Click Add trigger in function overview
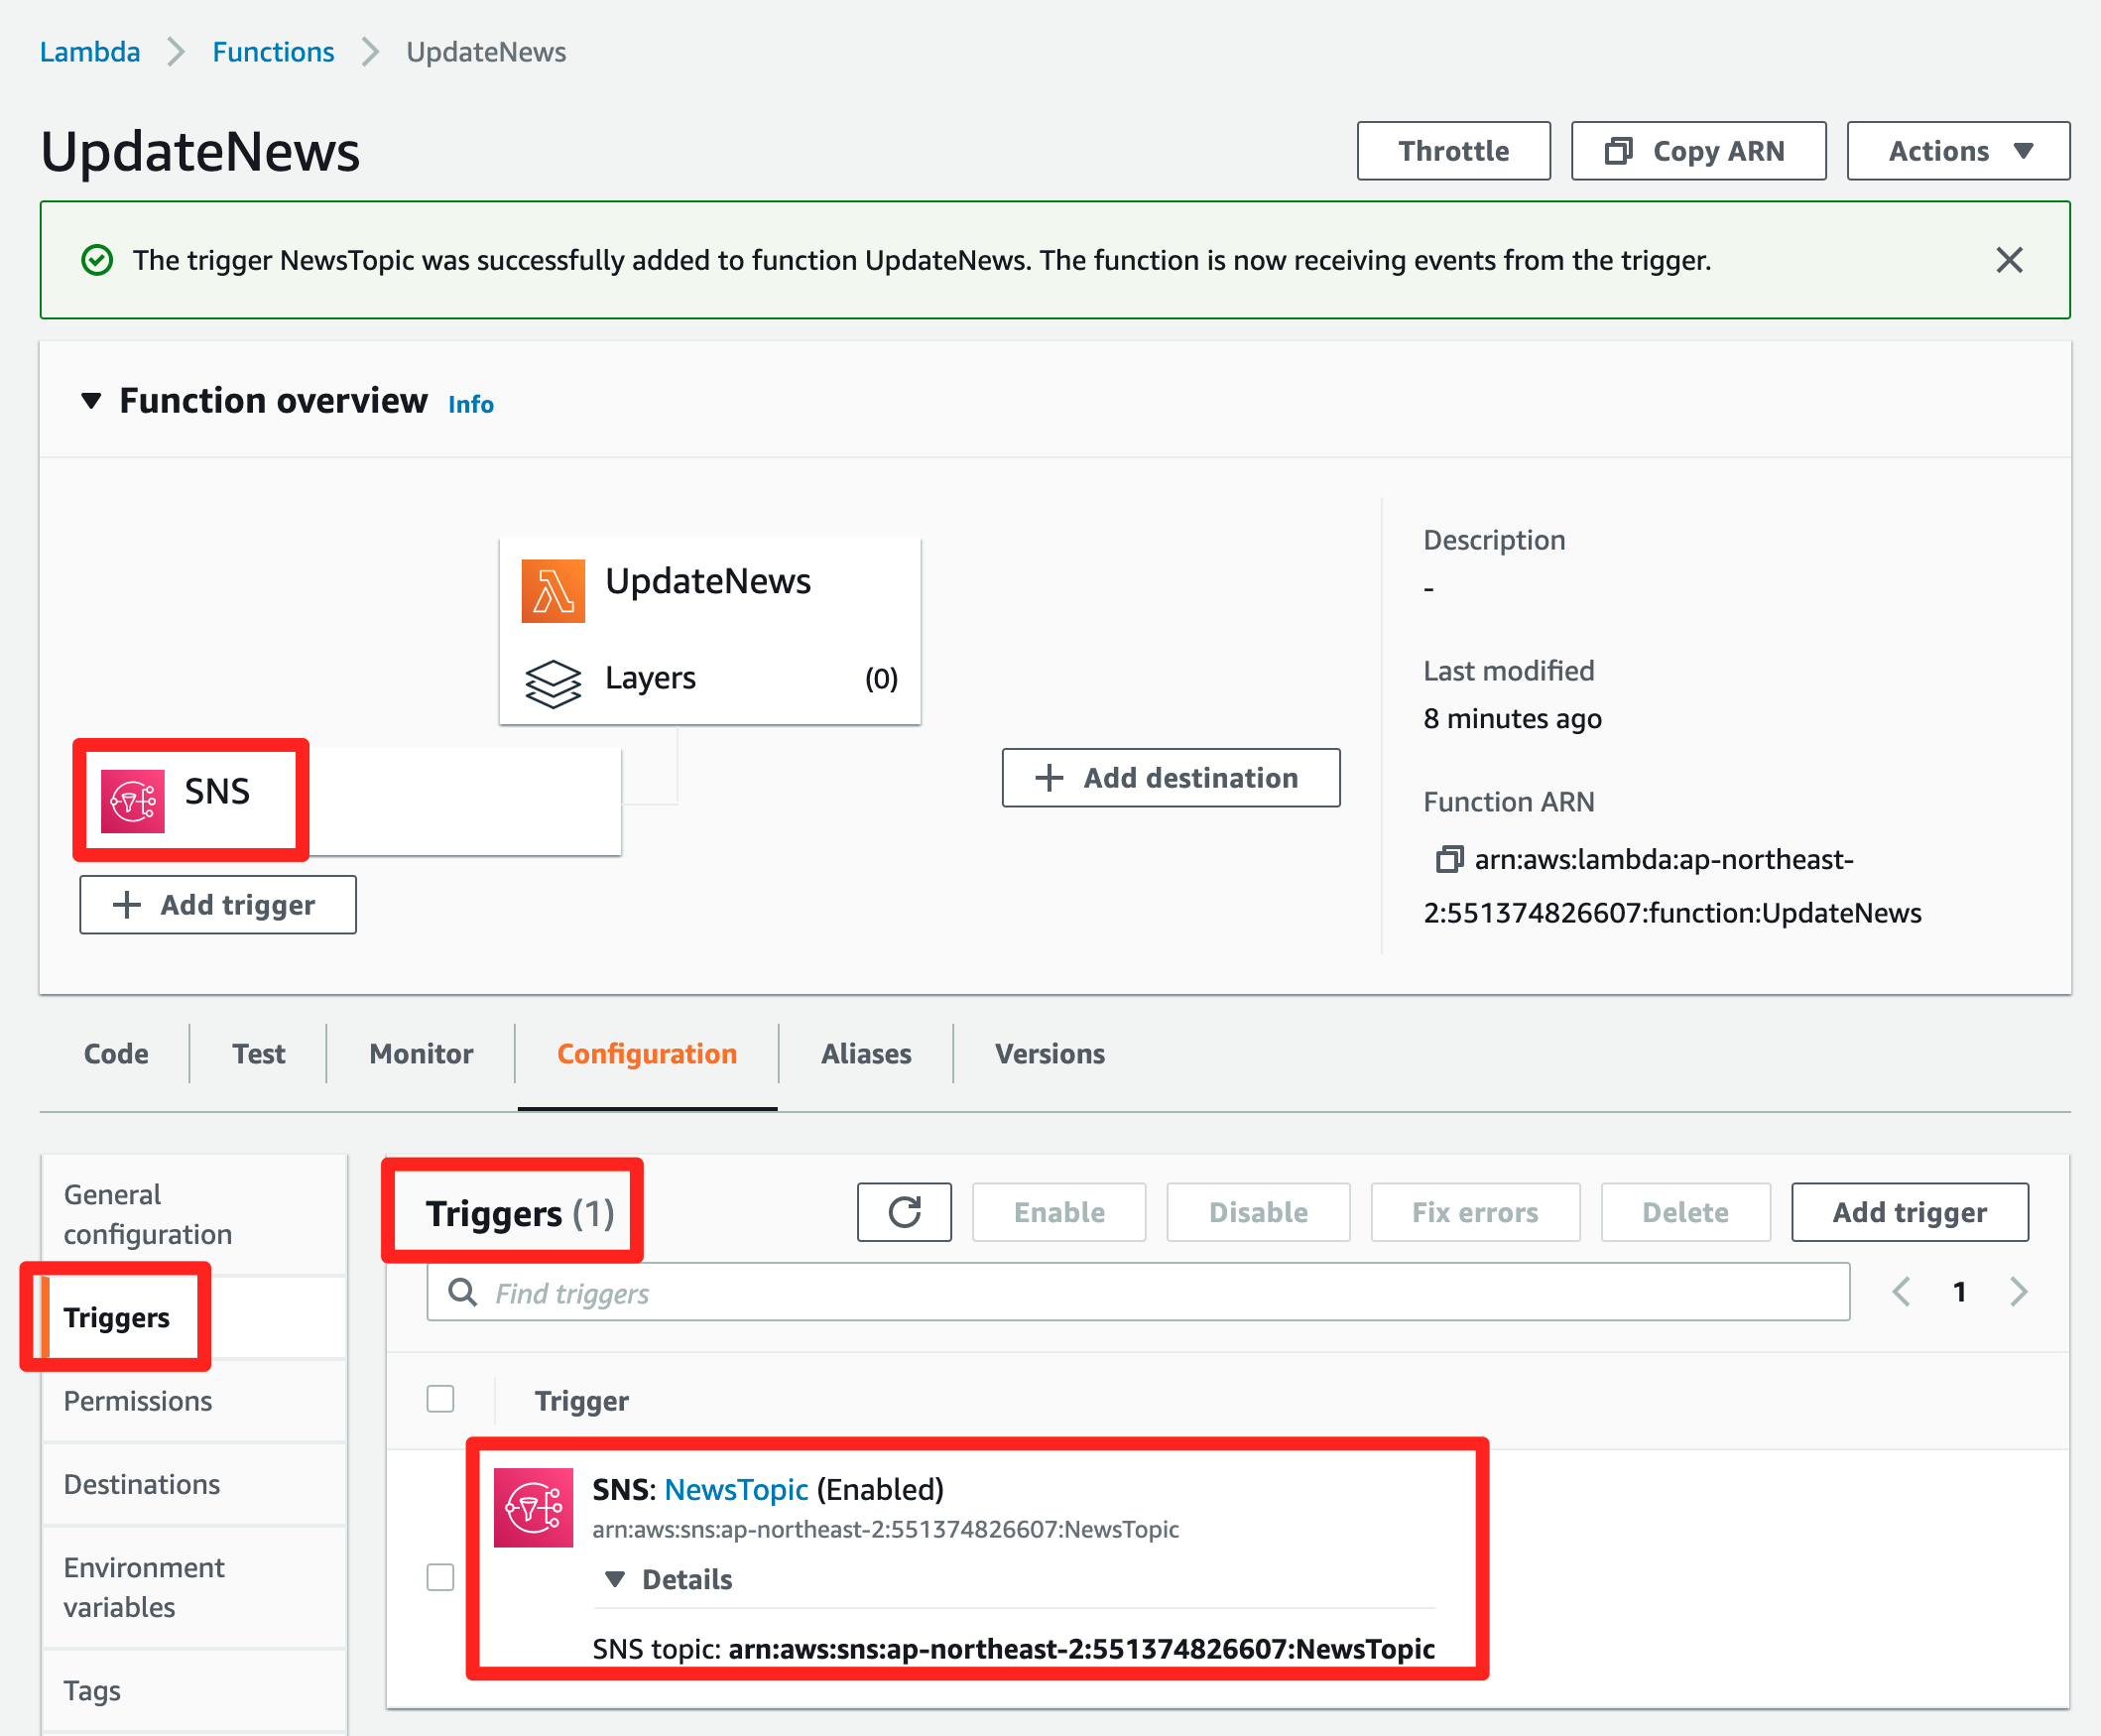This screenshot has width=2101, height=1736. pos(218,904)
